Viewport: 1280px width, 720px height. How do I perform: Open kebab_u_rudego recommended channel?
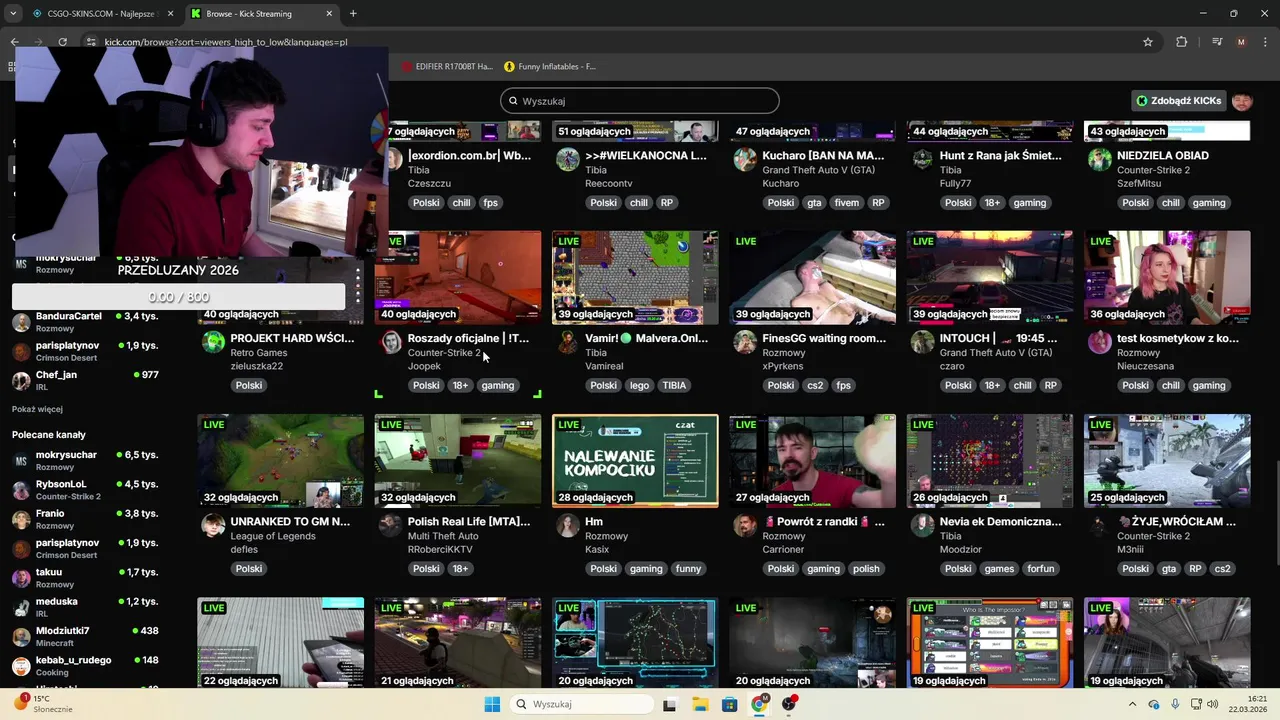[87, 666]
